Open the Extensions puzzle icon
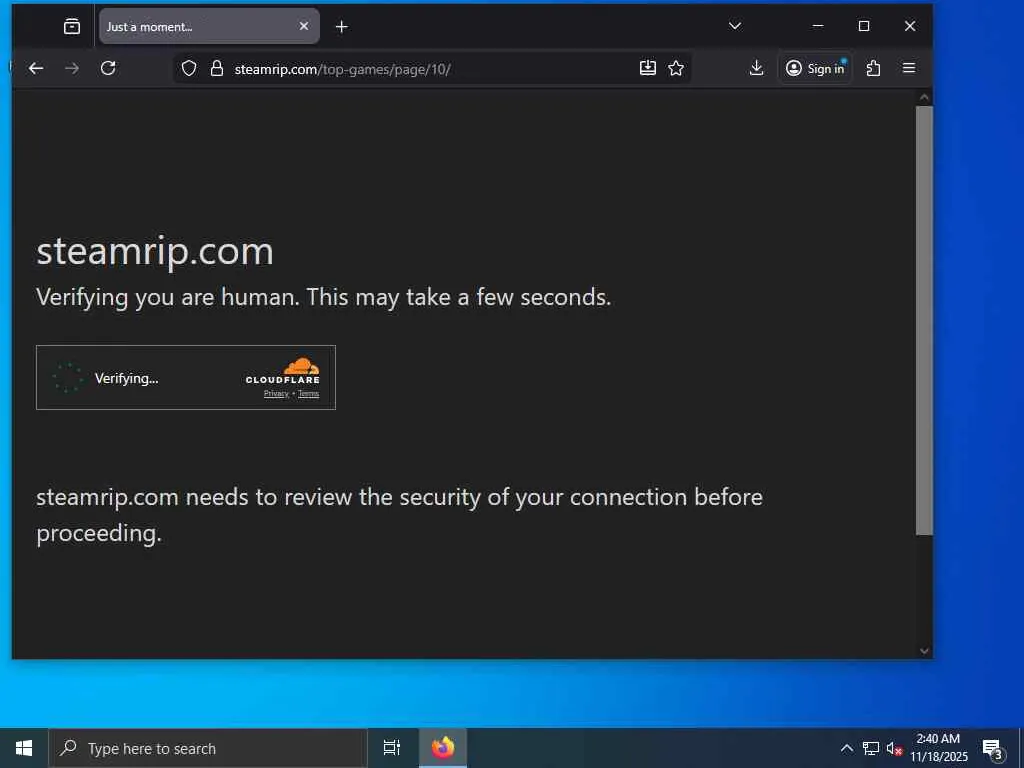This screenshot has height=768, width=1024. 873,68
